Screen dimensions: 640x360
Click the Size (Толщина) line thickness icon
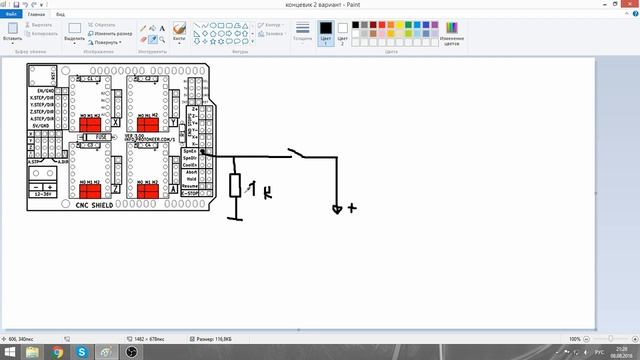click(x=302, y=29)
